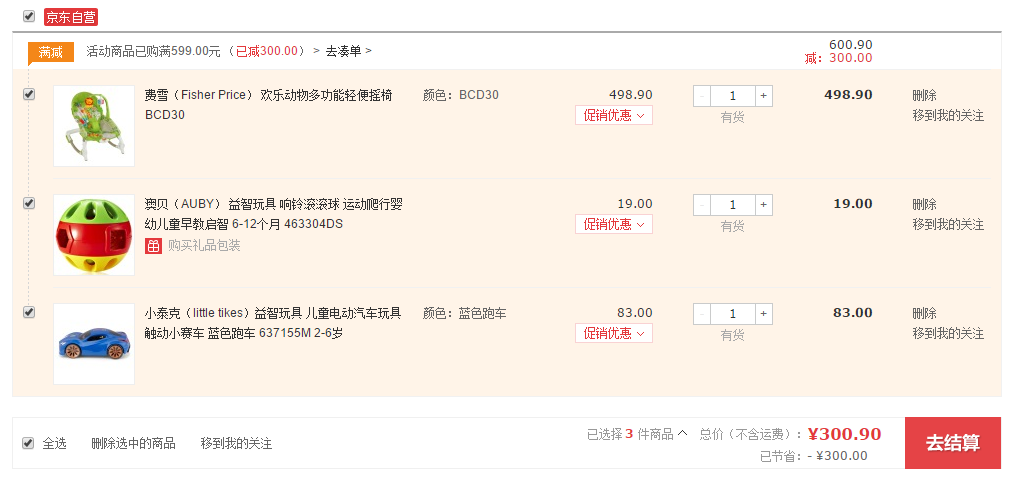
Task: Click the orange 满减 promotion tag
Action: pyautogui.click(x=50, y=52)
